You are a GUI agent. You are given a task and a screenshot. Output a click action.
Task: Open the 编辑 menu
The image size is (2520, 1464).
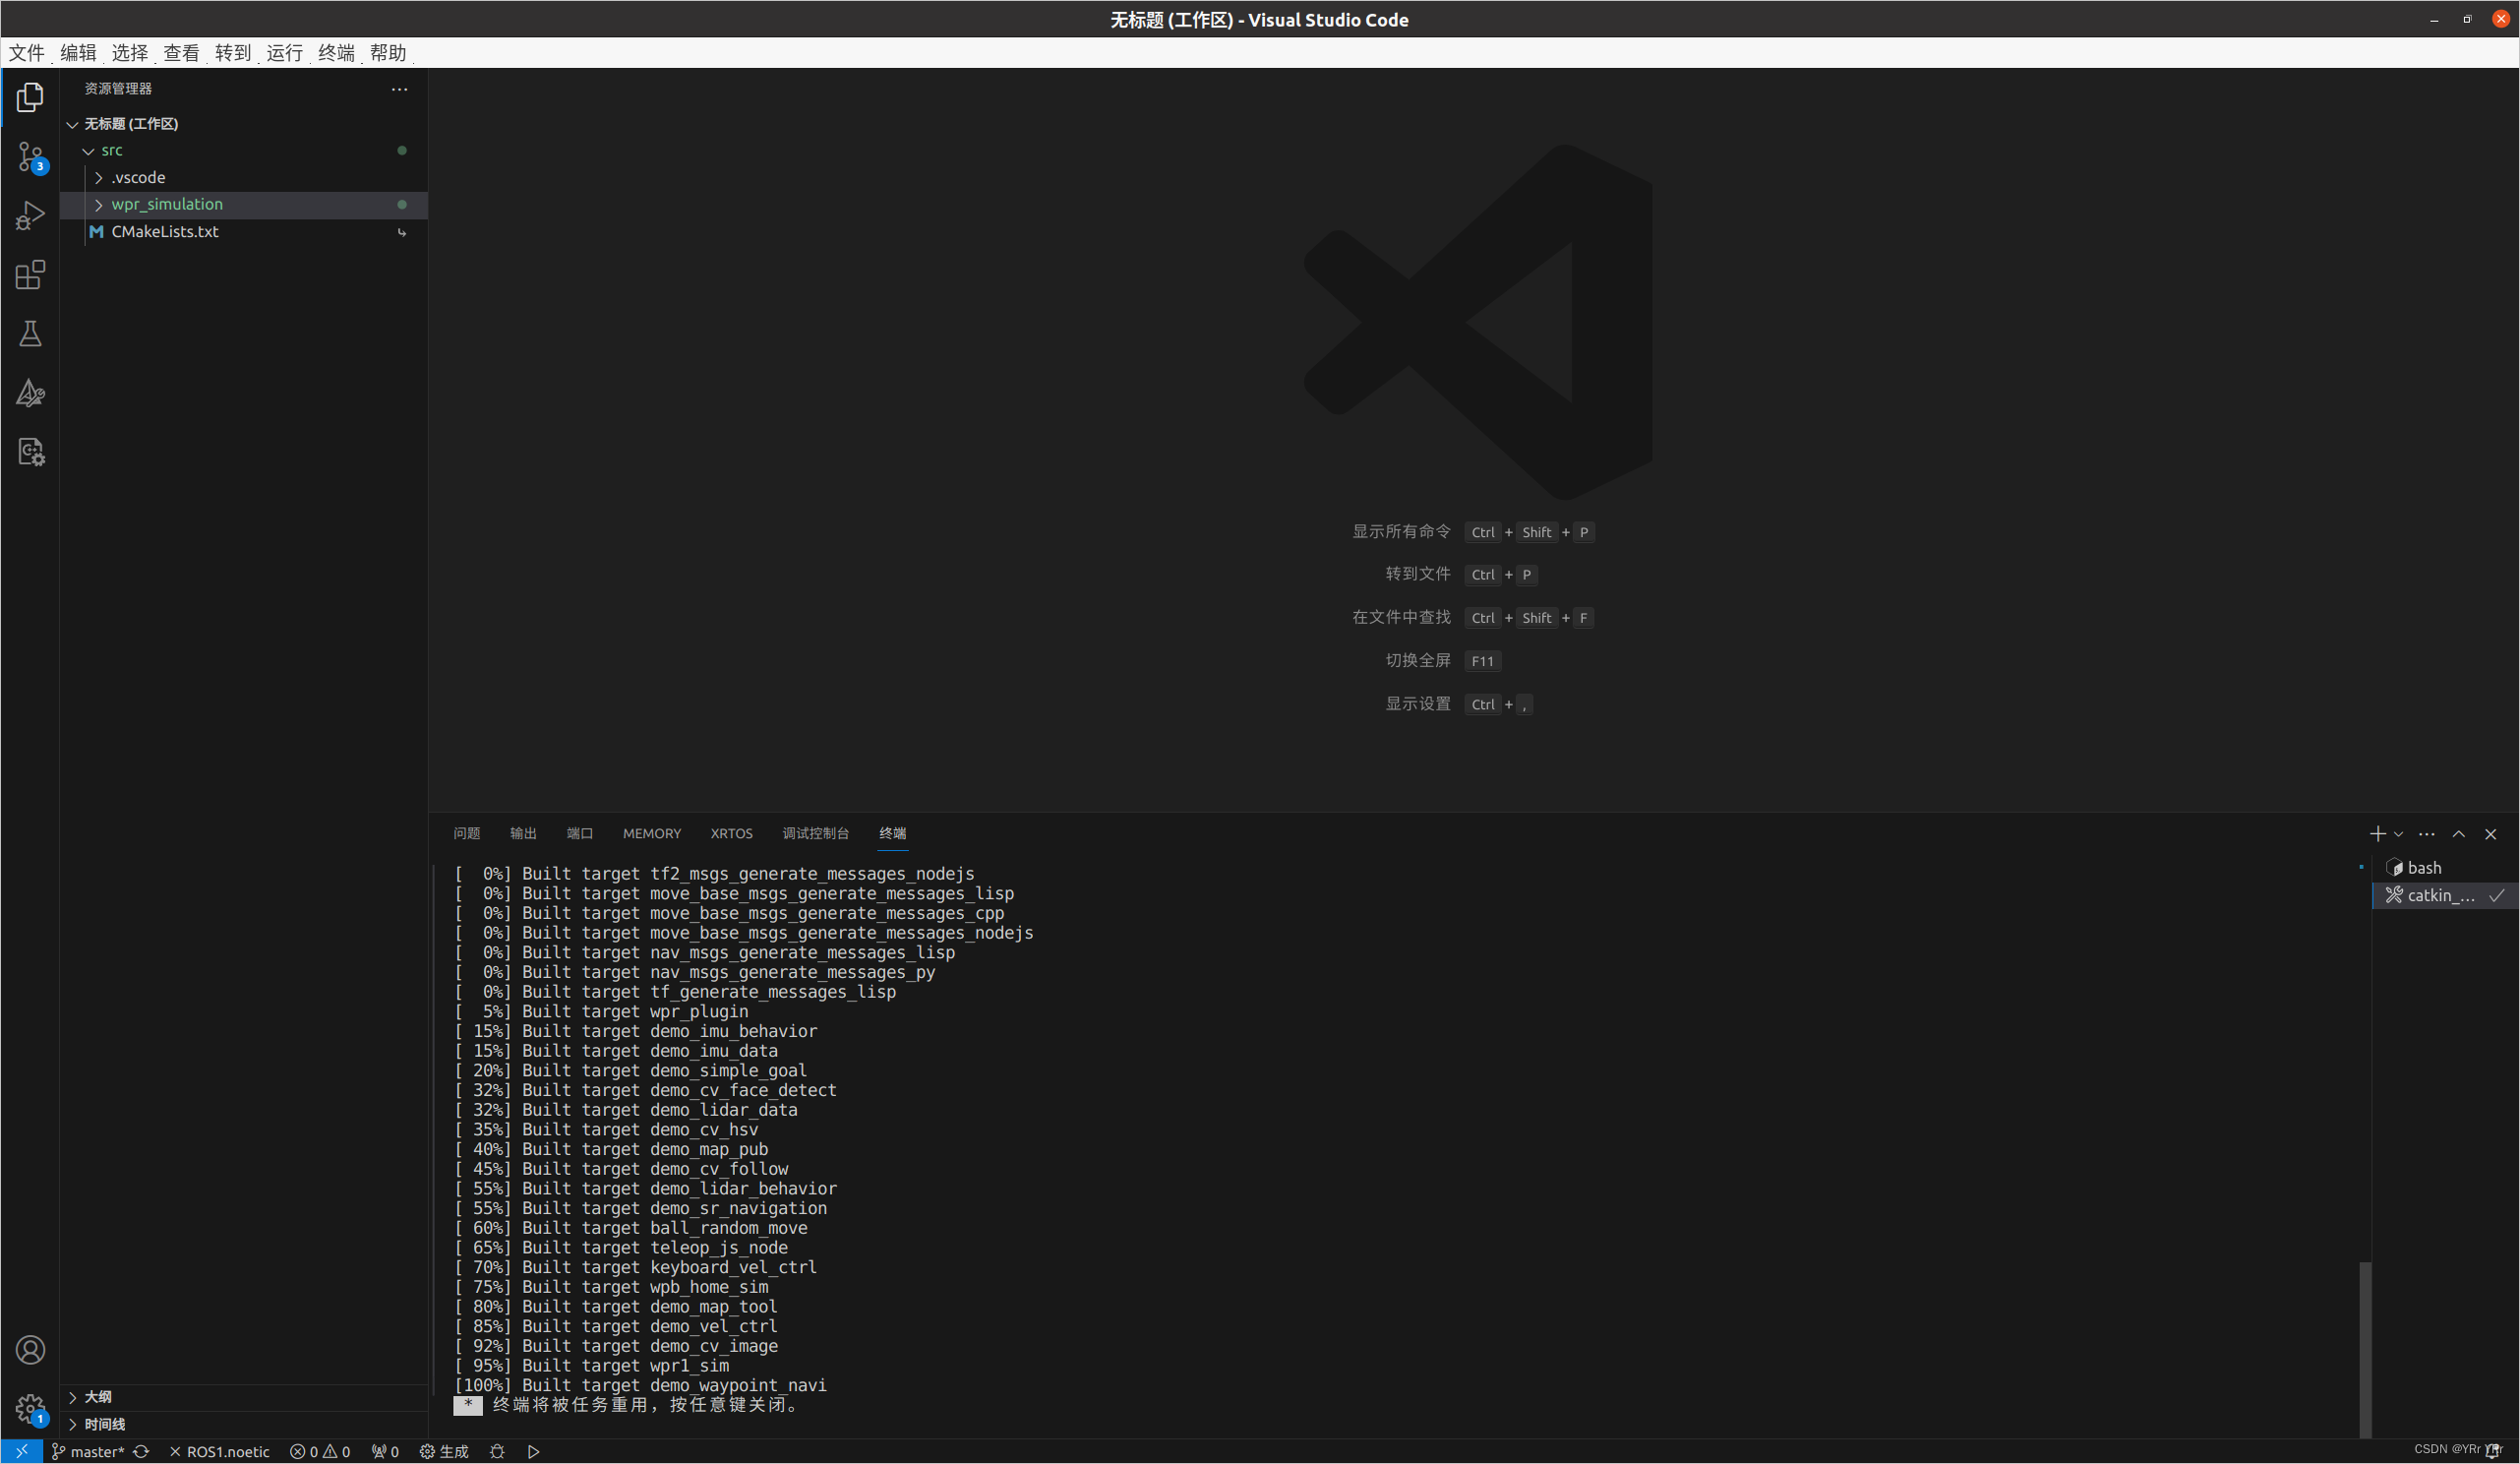78,52
